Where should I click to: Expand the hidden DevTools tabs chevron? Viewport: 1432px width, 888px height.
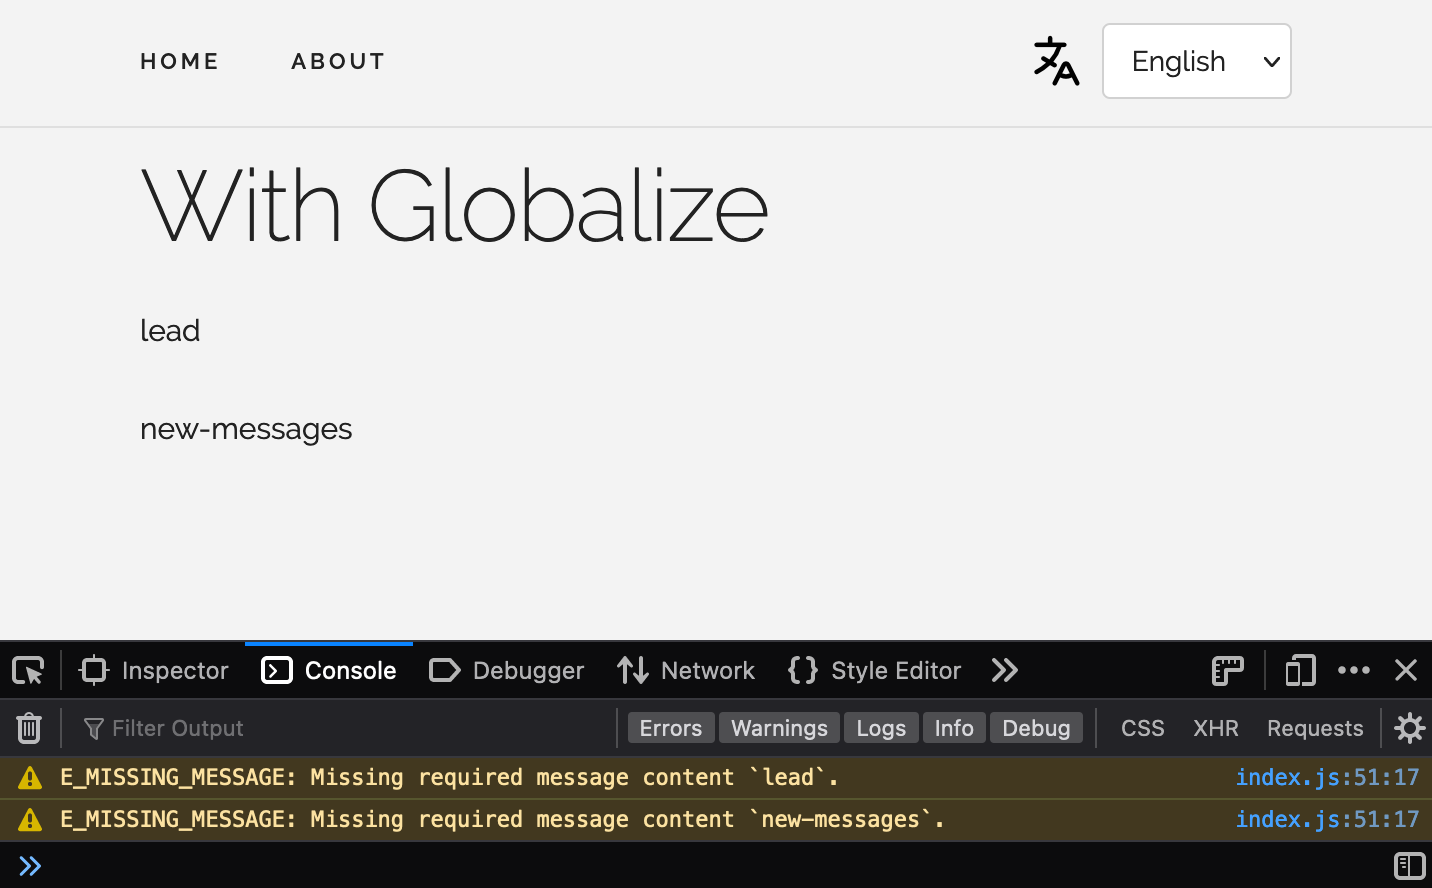[x=1004, y=670]
